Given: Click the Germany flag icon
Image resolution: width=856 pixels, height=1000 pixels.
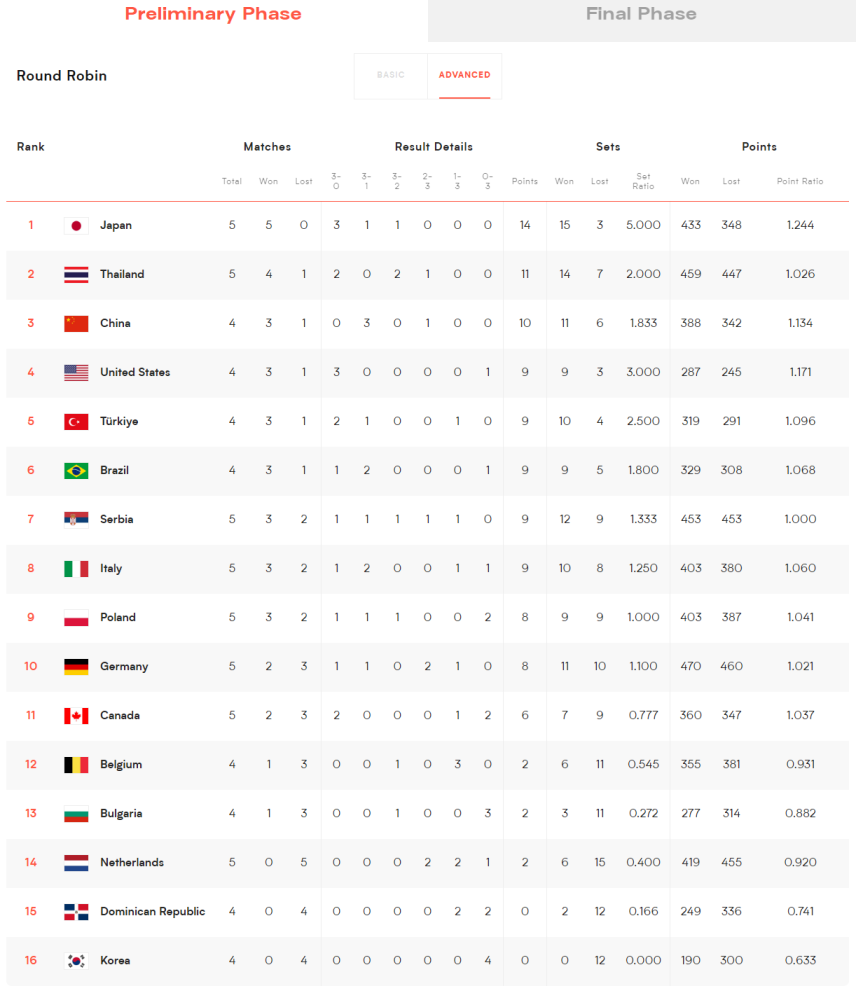Looking at the screenshot, I should 76,666.
